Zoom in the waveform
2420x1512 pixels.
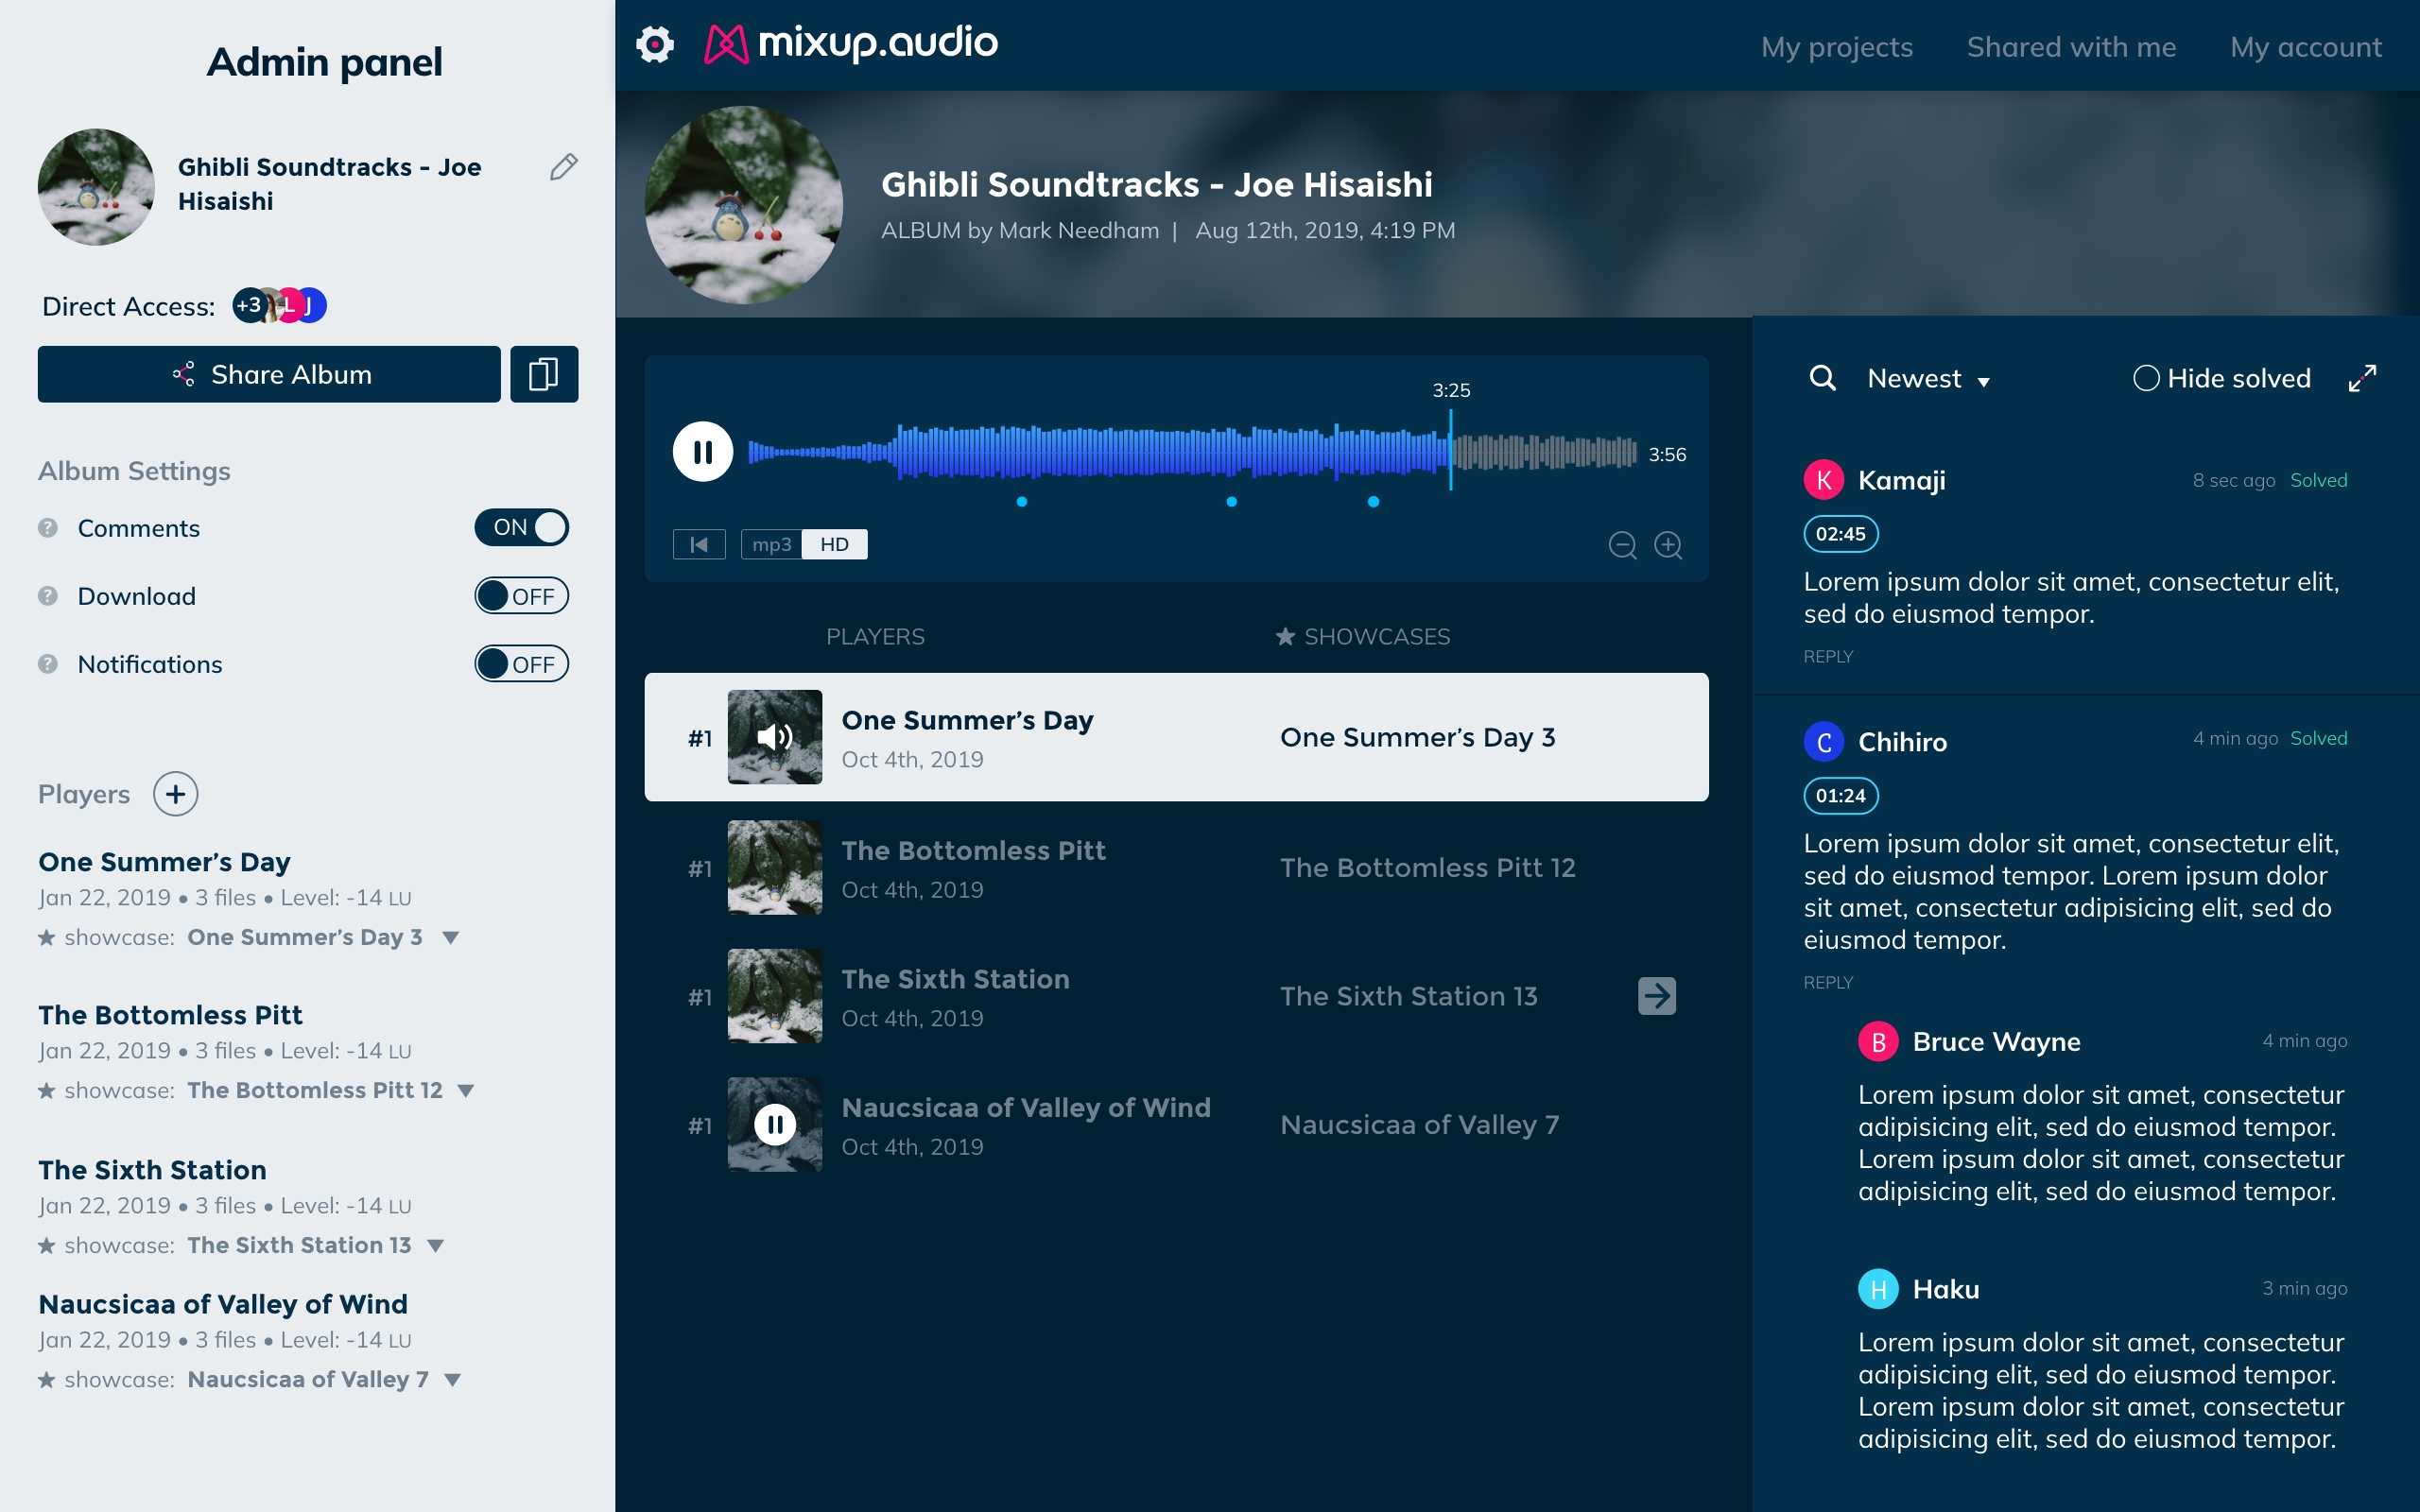coord(1668,545)
